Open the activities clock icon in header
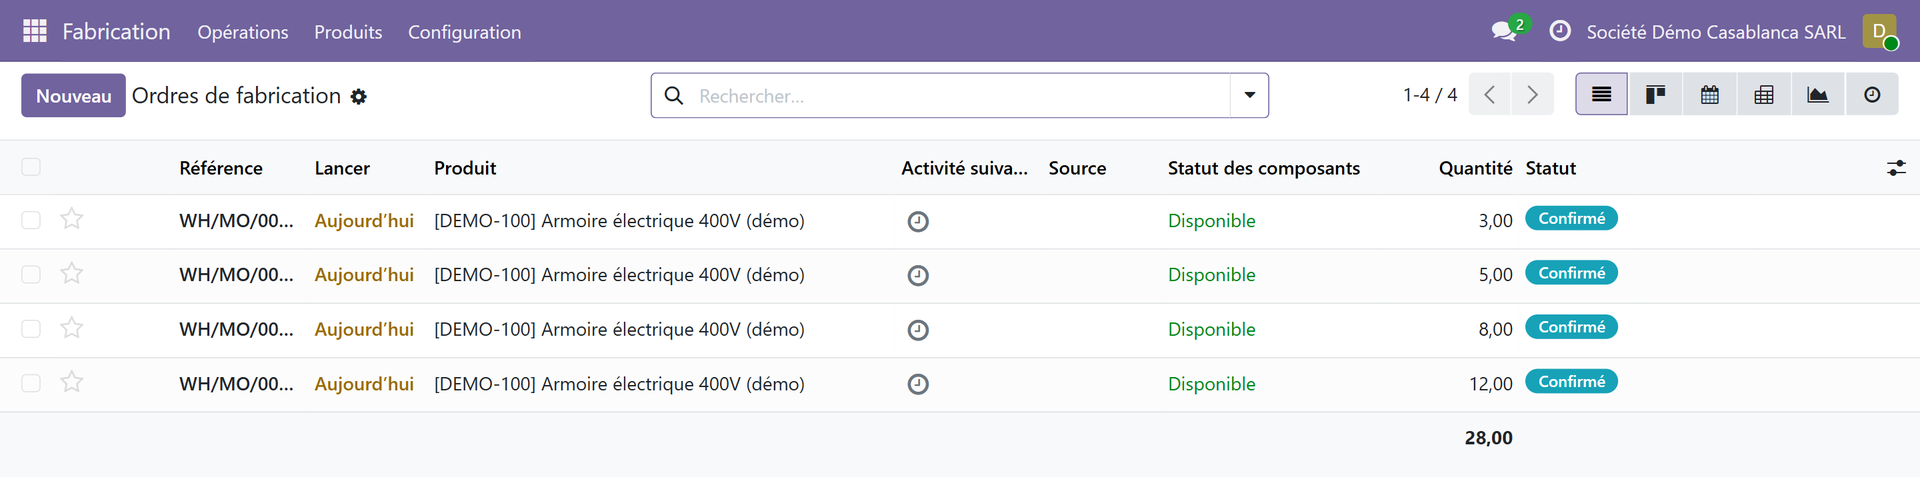 click(x=1560, y=31)
